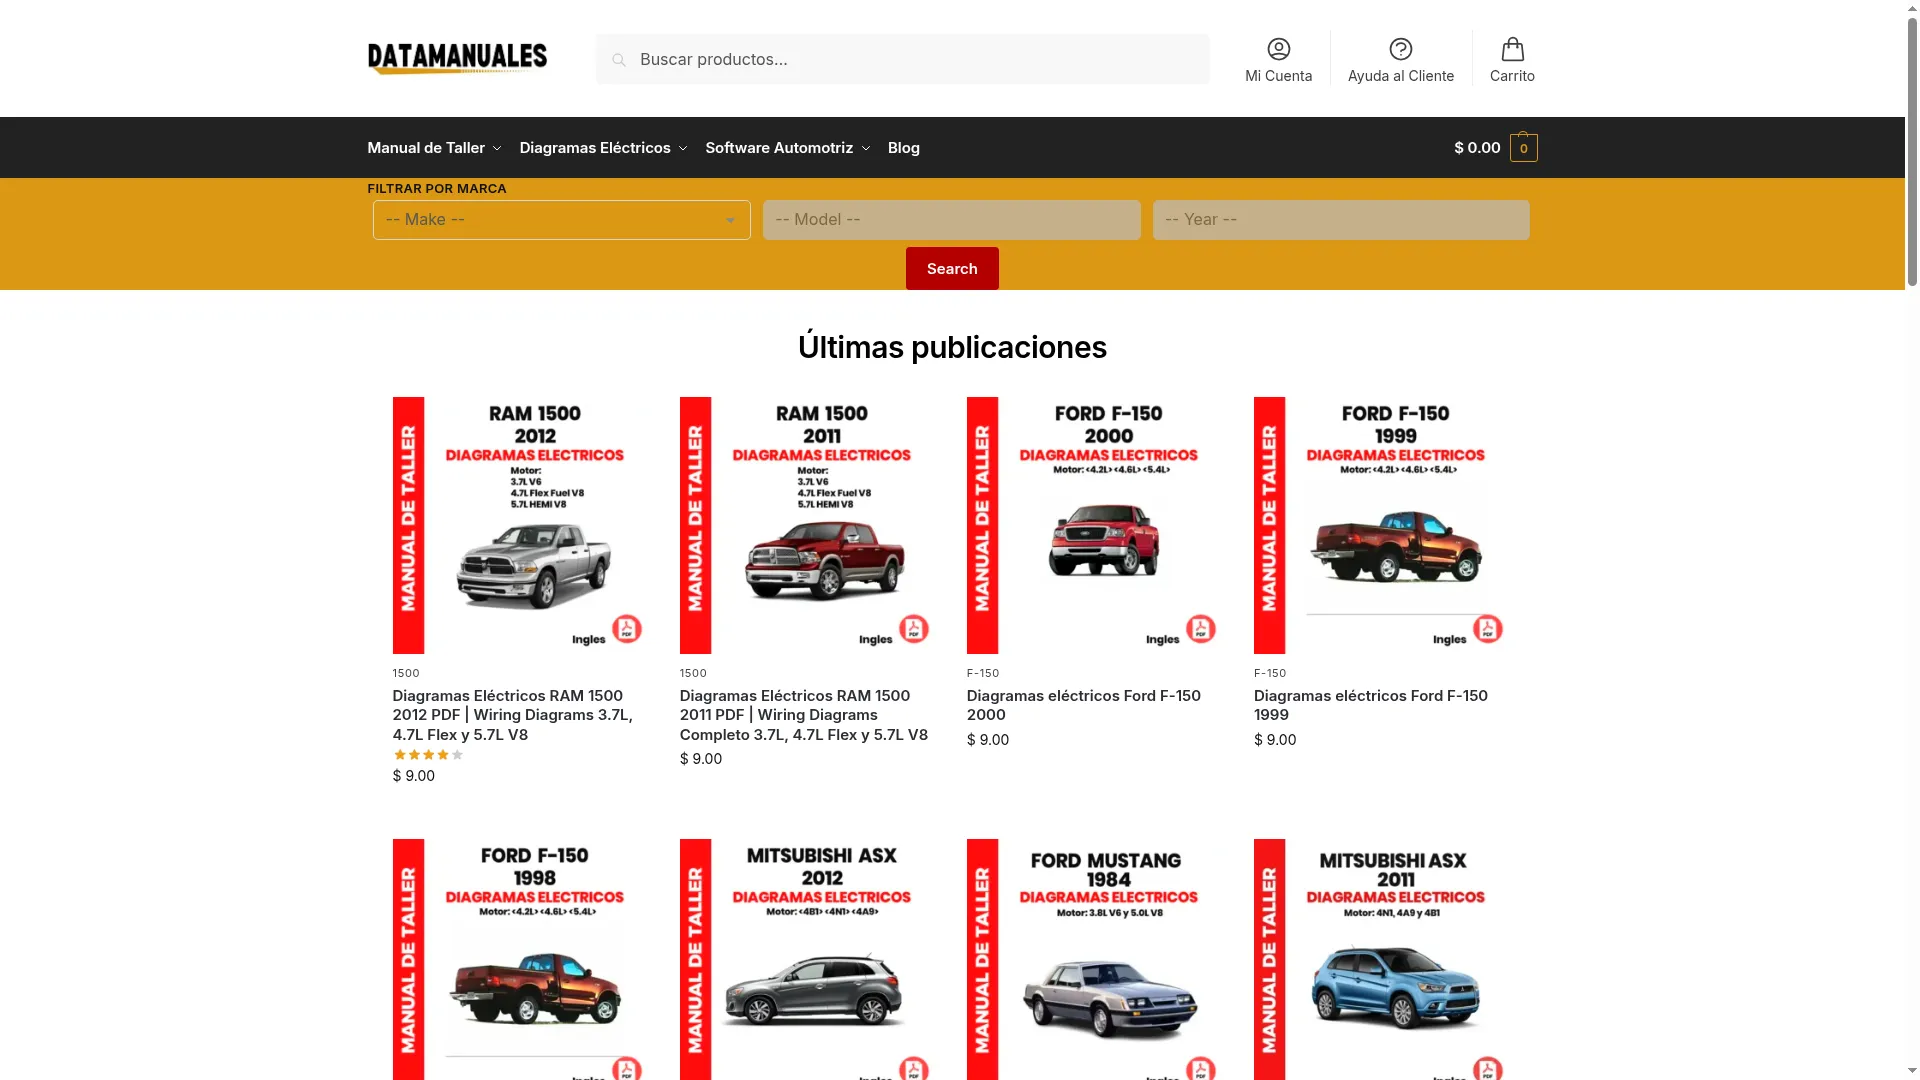Click the star rating under RAM 1500 2012
Image resolution: width=1920 pixels, height=1080 pixels.
pyautogui.click(x=428, y=755)
